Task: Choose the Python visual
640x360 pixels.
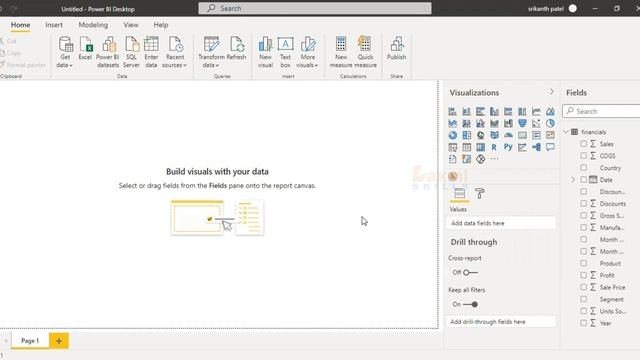Action: [x=508, y=147]
